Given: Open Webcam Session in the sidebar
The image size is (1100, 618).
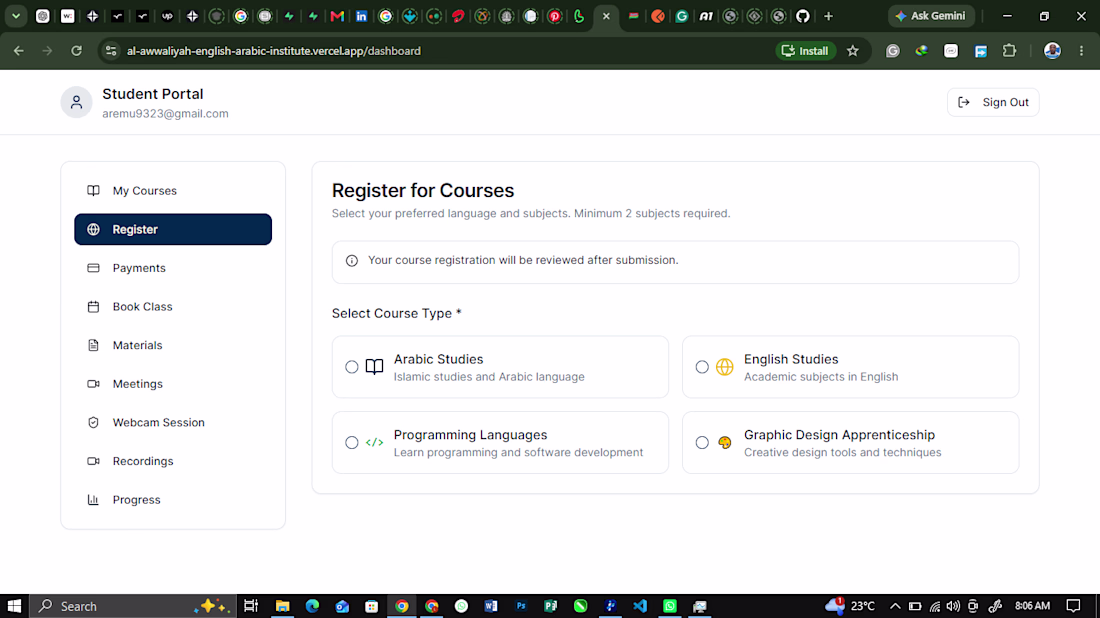Looking at the screenshot, I should [173, 422].
